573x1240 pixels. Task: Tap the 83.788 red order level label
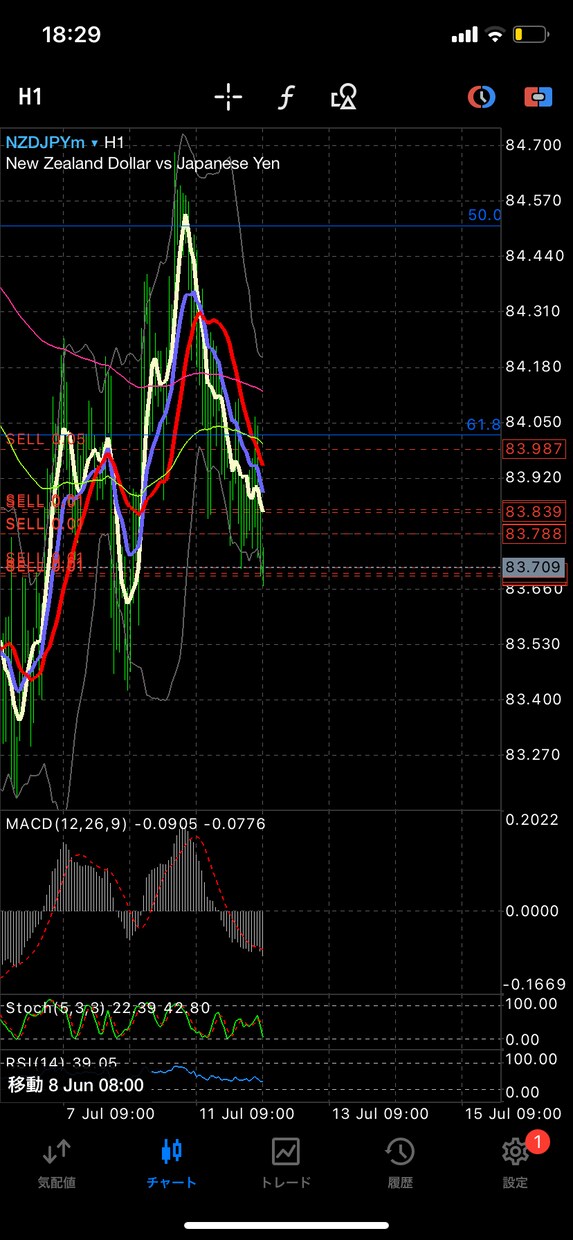[535, 533]
